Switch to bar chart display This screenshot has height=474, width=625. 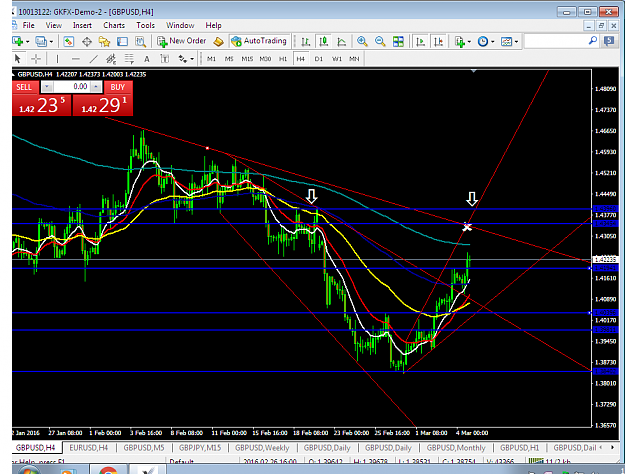tap(306, 41)
